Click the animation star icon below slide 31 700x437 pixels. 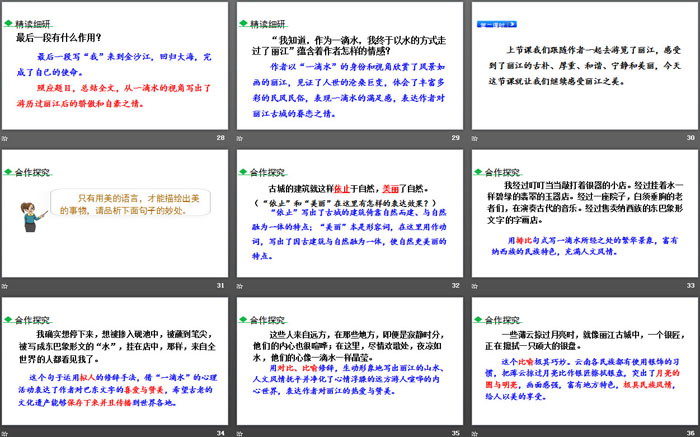(5, 285)
